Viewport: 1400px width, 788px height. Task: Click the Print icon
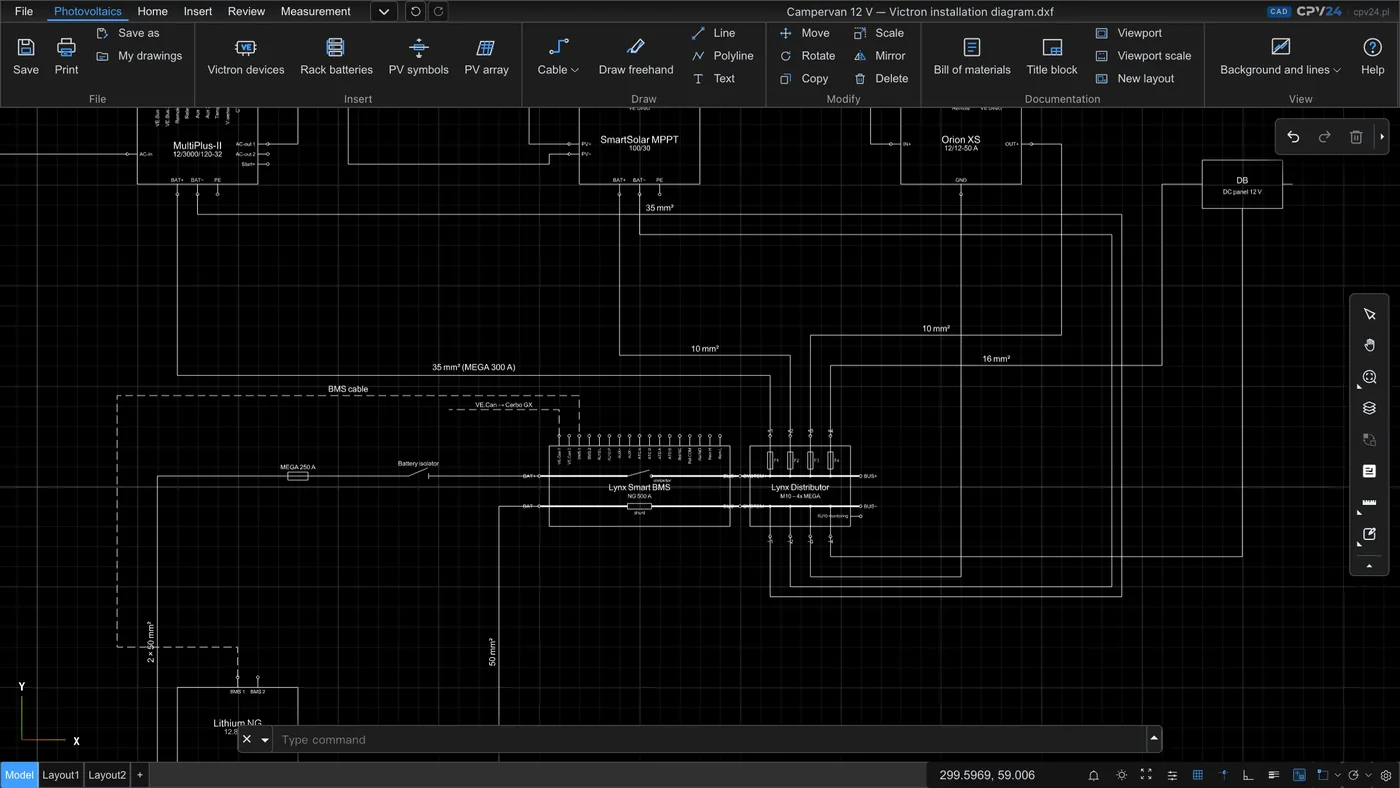tap(66, 47)
